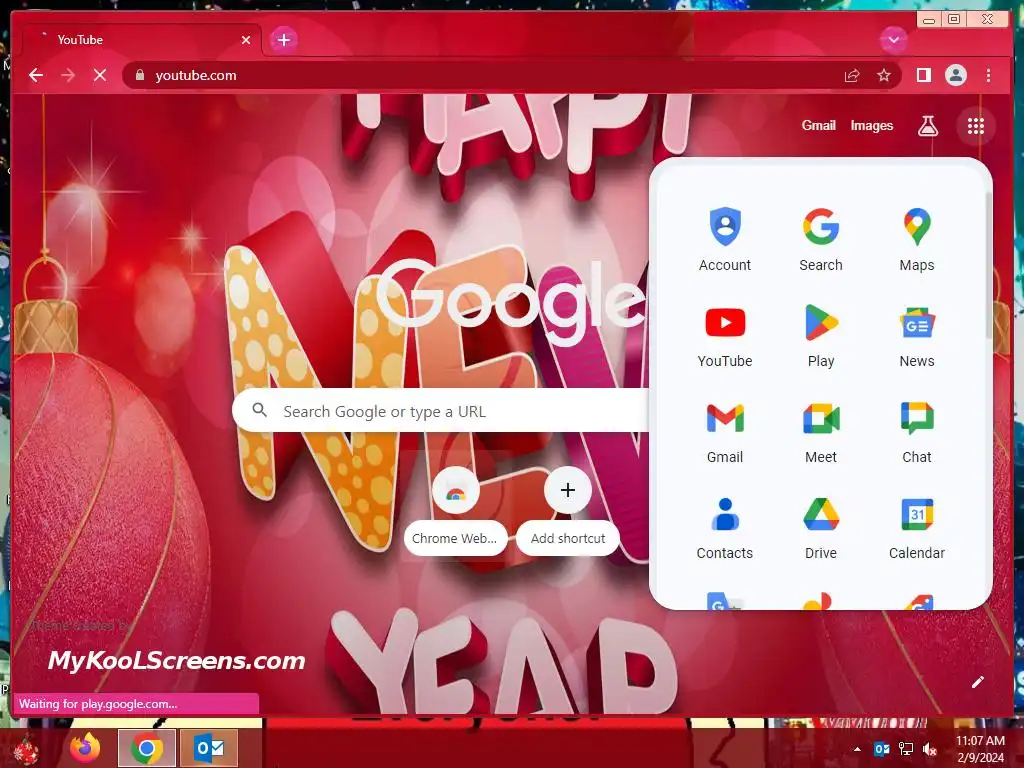Screen dimensions: 1024x768
Task: Share this page via address bar icon
Action: point(852,76)
